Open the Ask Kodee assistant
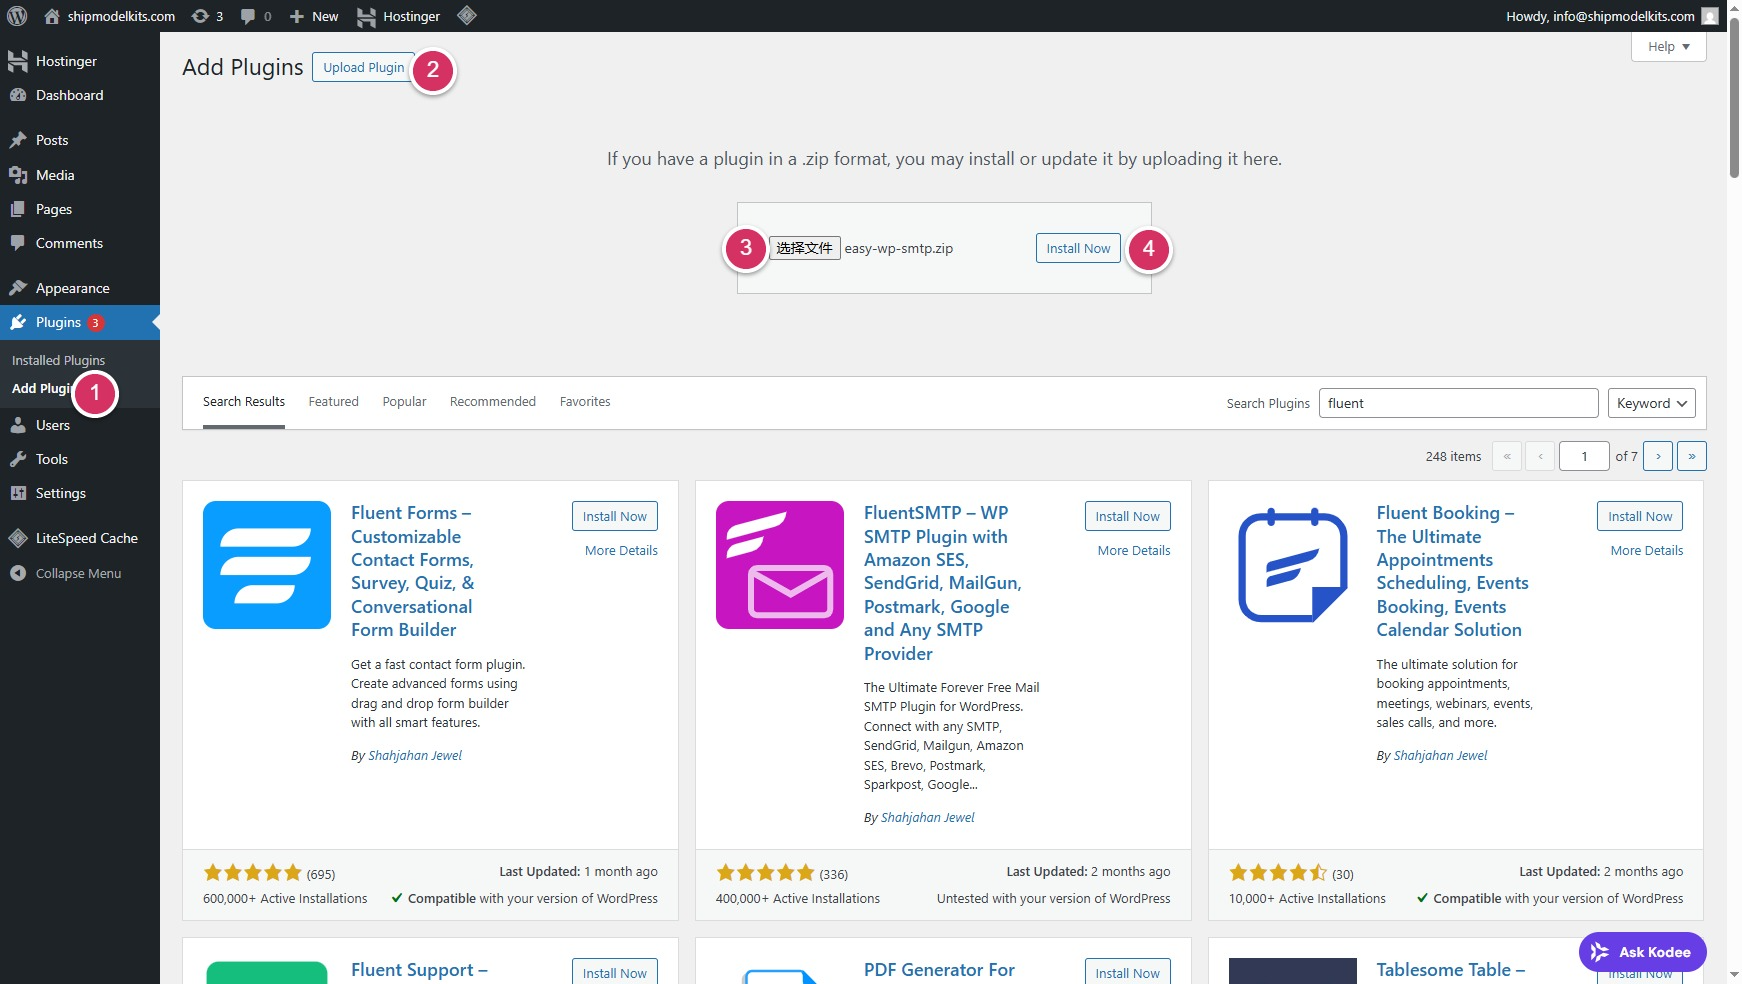1742x984 pixels. [x=1642, y=952]
